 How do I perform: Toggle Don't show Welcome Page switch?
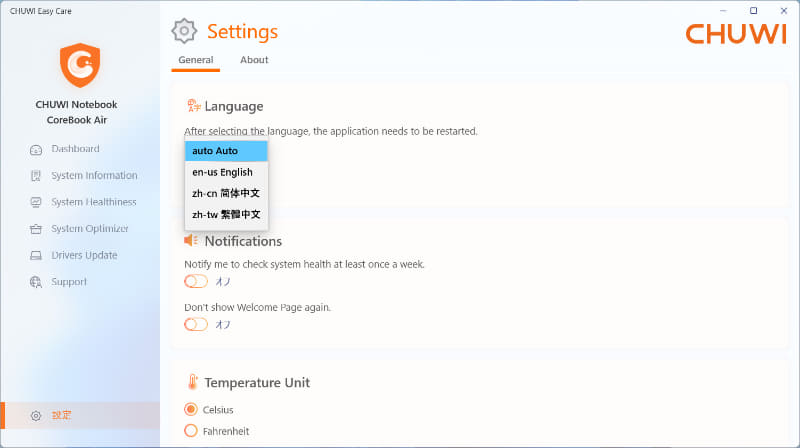[x=196, y=324]
